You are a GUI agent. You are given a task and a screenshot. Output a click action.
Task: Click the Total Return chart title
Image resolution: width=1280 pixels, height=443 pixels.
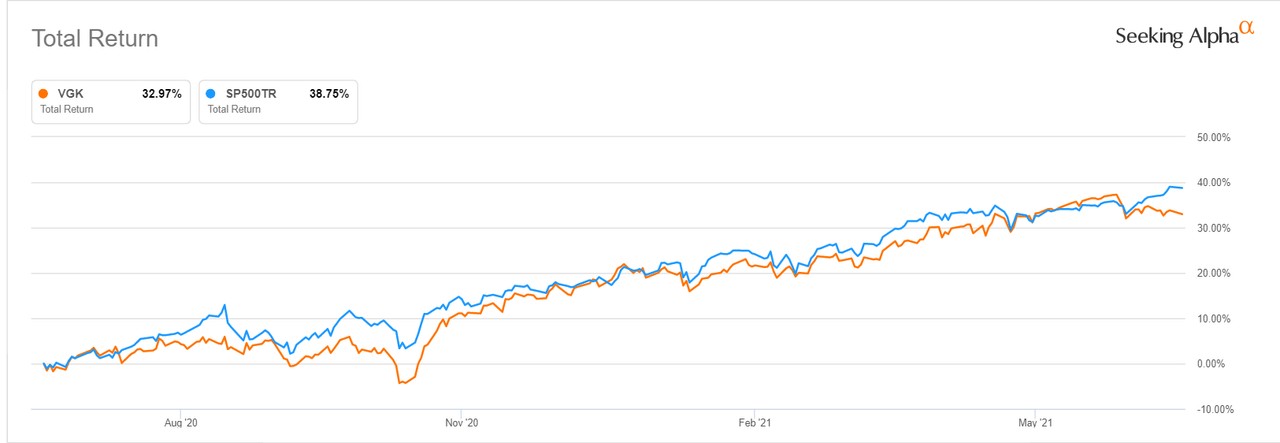[x=95, y=39]
